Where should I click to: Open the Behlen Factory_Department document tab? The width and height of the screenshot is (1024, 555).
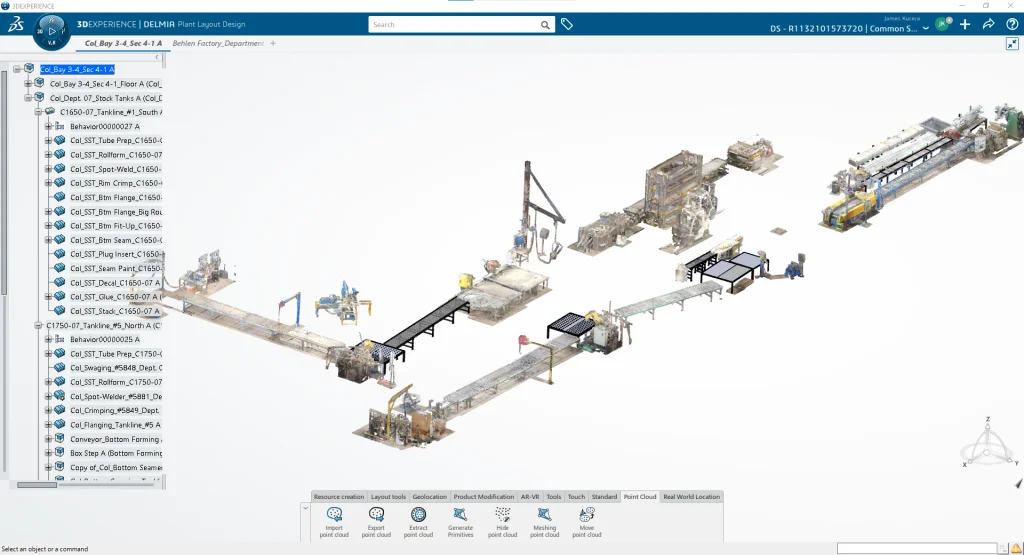click(x=217, y=44)
